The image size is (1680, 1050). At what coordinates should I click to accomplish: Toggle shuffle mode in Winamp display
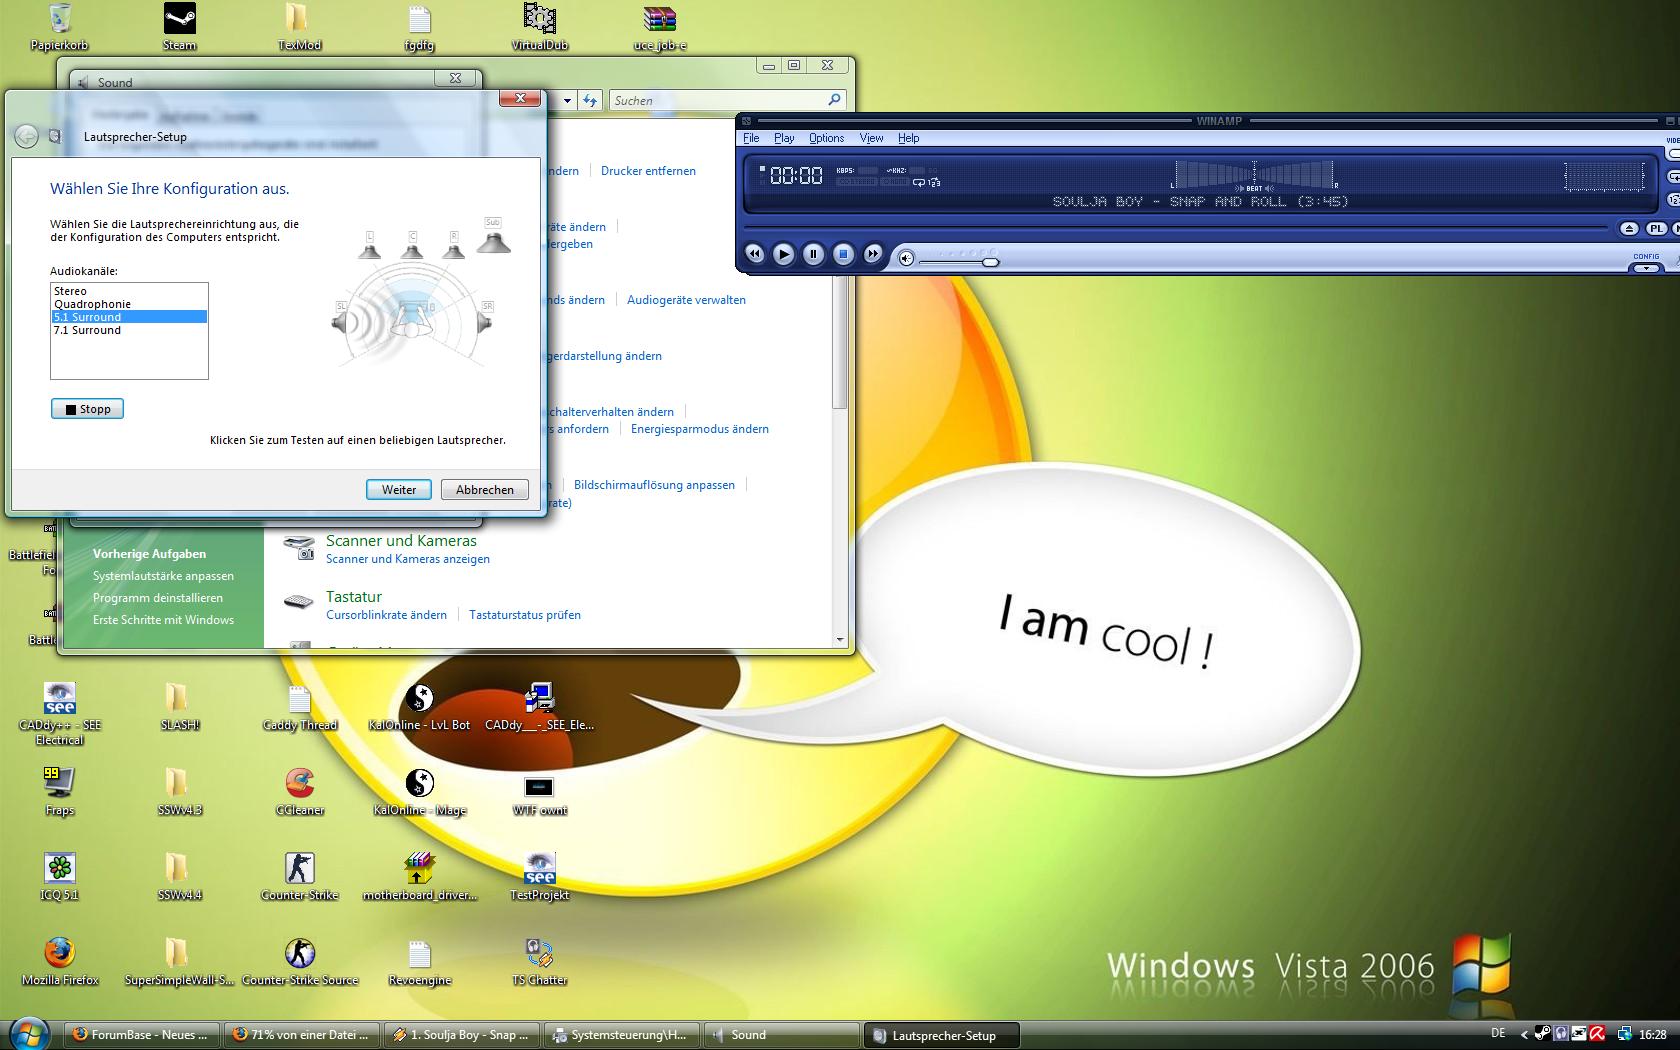(935, 183)
